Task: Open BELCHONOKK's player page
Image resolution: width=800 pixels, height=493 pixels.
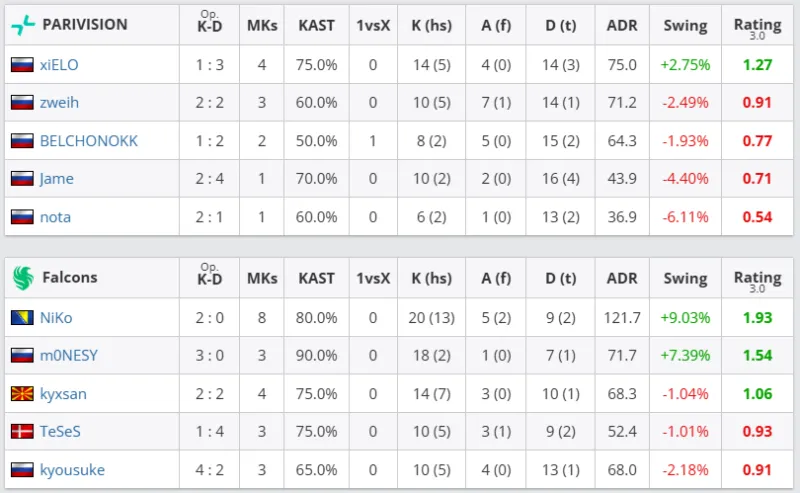Action: point(89,141)
